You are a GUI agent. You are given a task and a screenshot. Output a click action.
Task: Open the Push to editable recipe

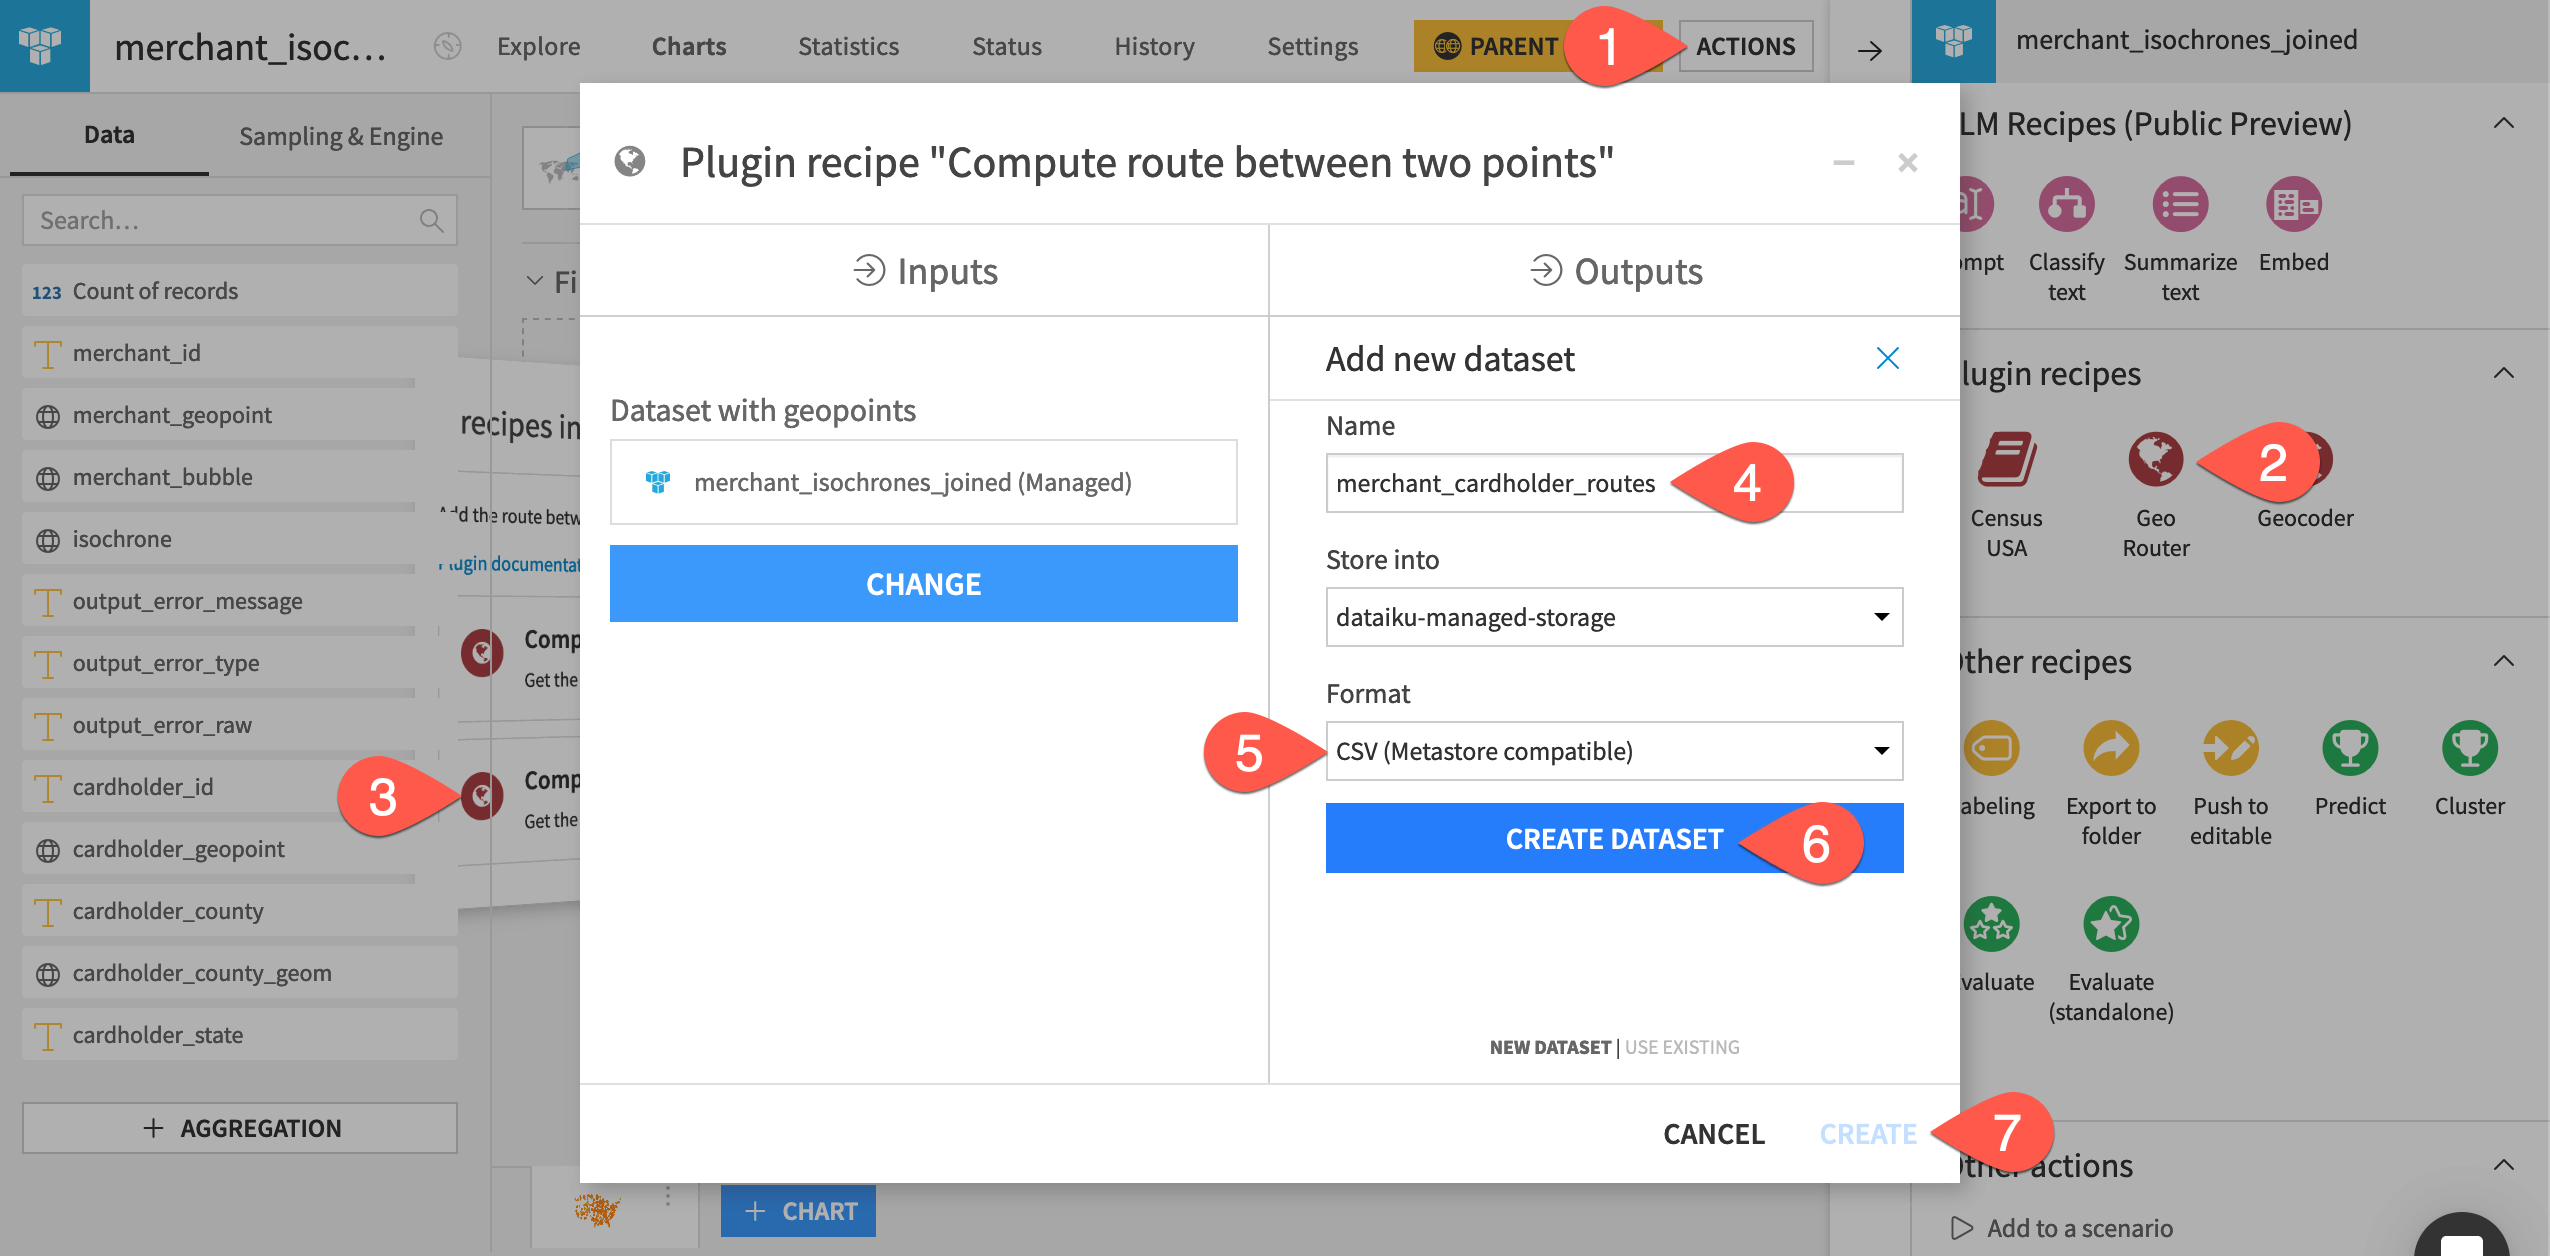coord(2230,747)
